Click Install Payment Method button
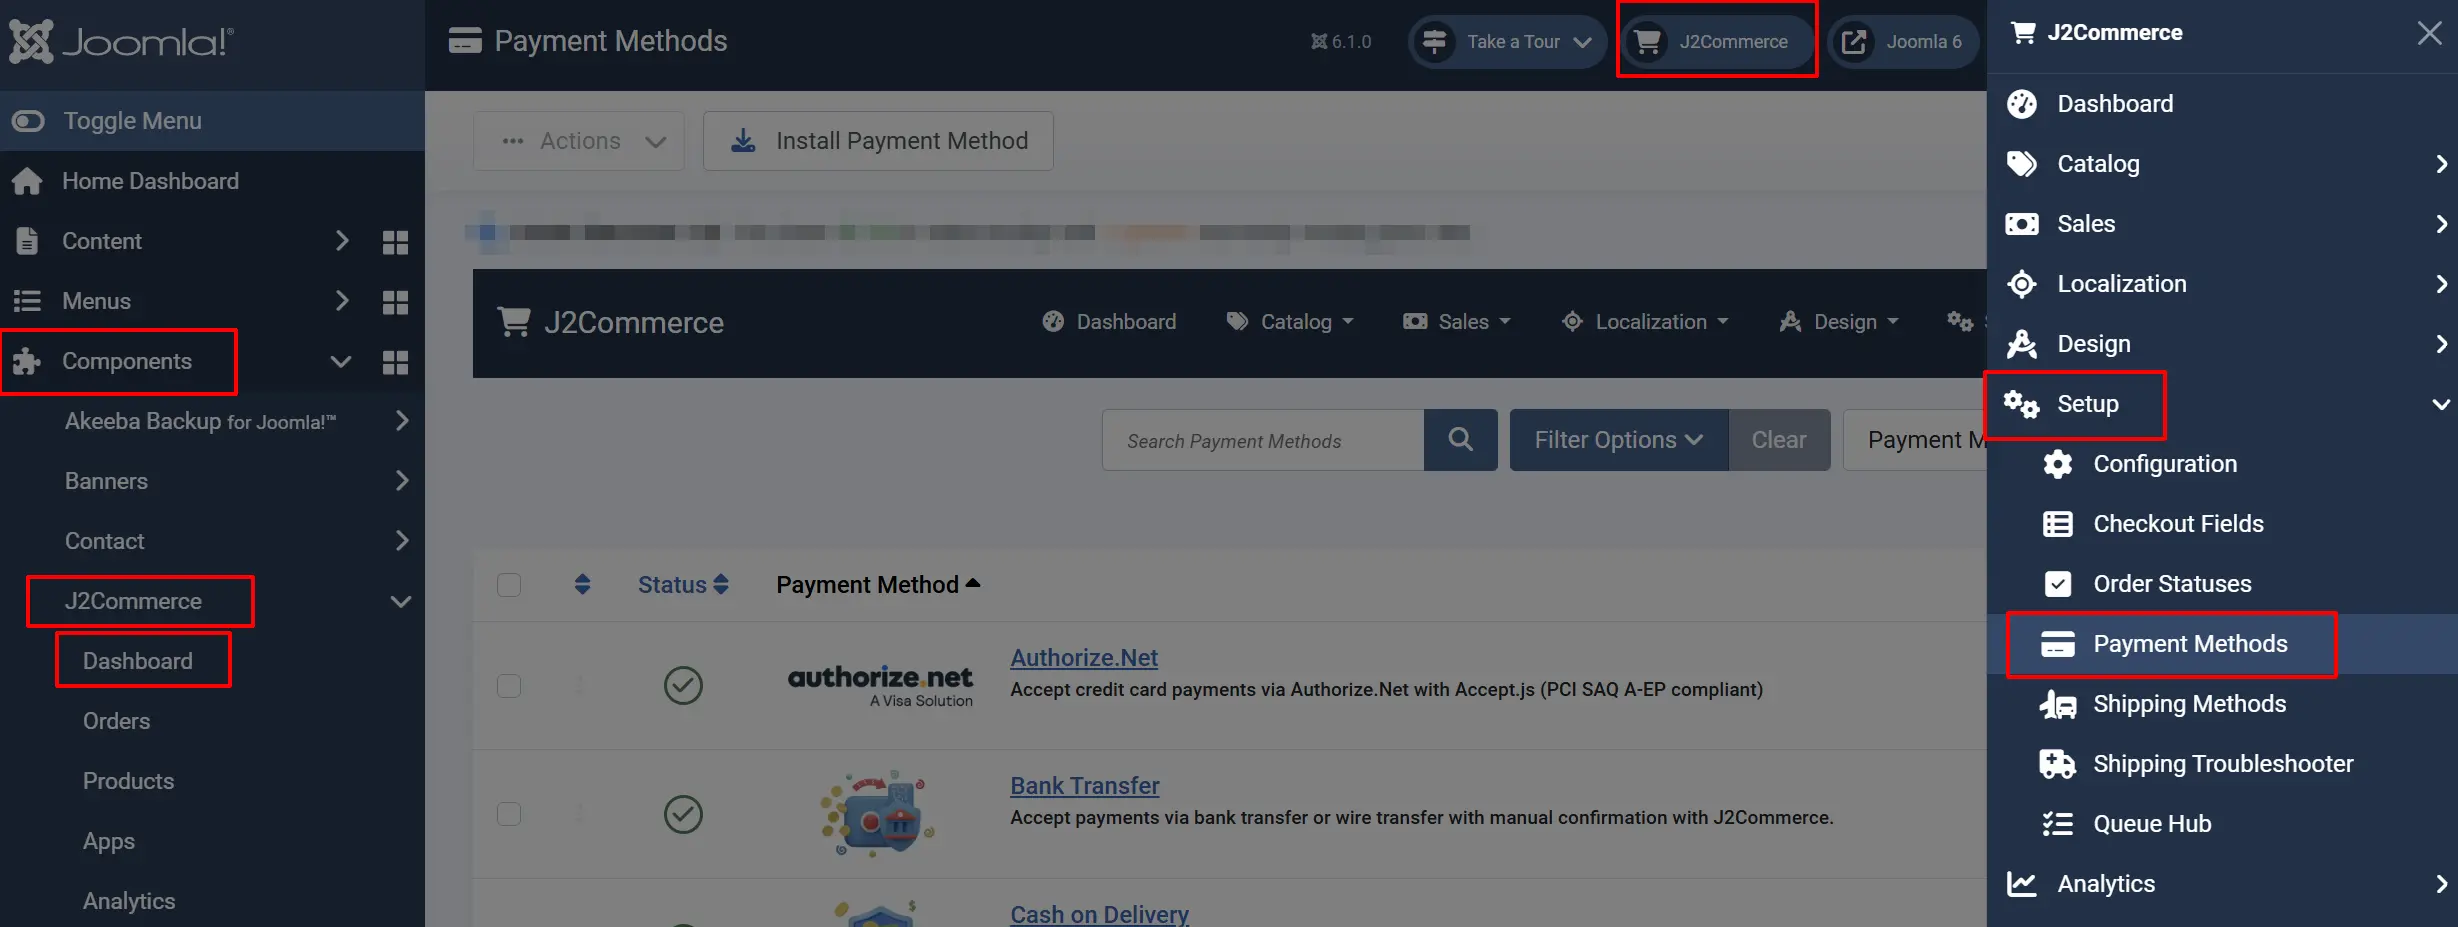The width and height of the screenshot is (2458, 927). pos(878,141)
